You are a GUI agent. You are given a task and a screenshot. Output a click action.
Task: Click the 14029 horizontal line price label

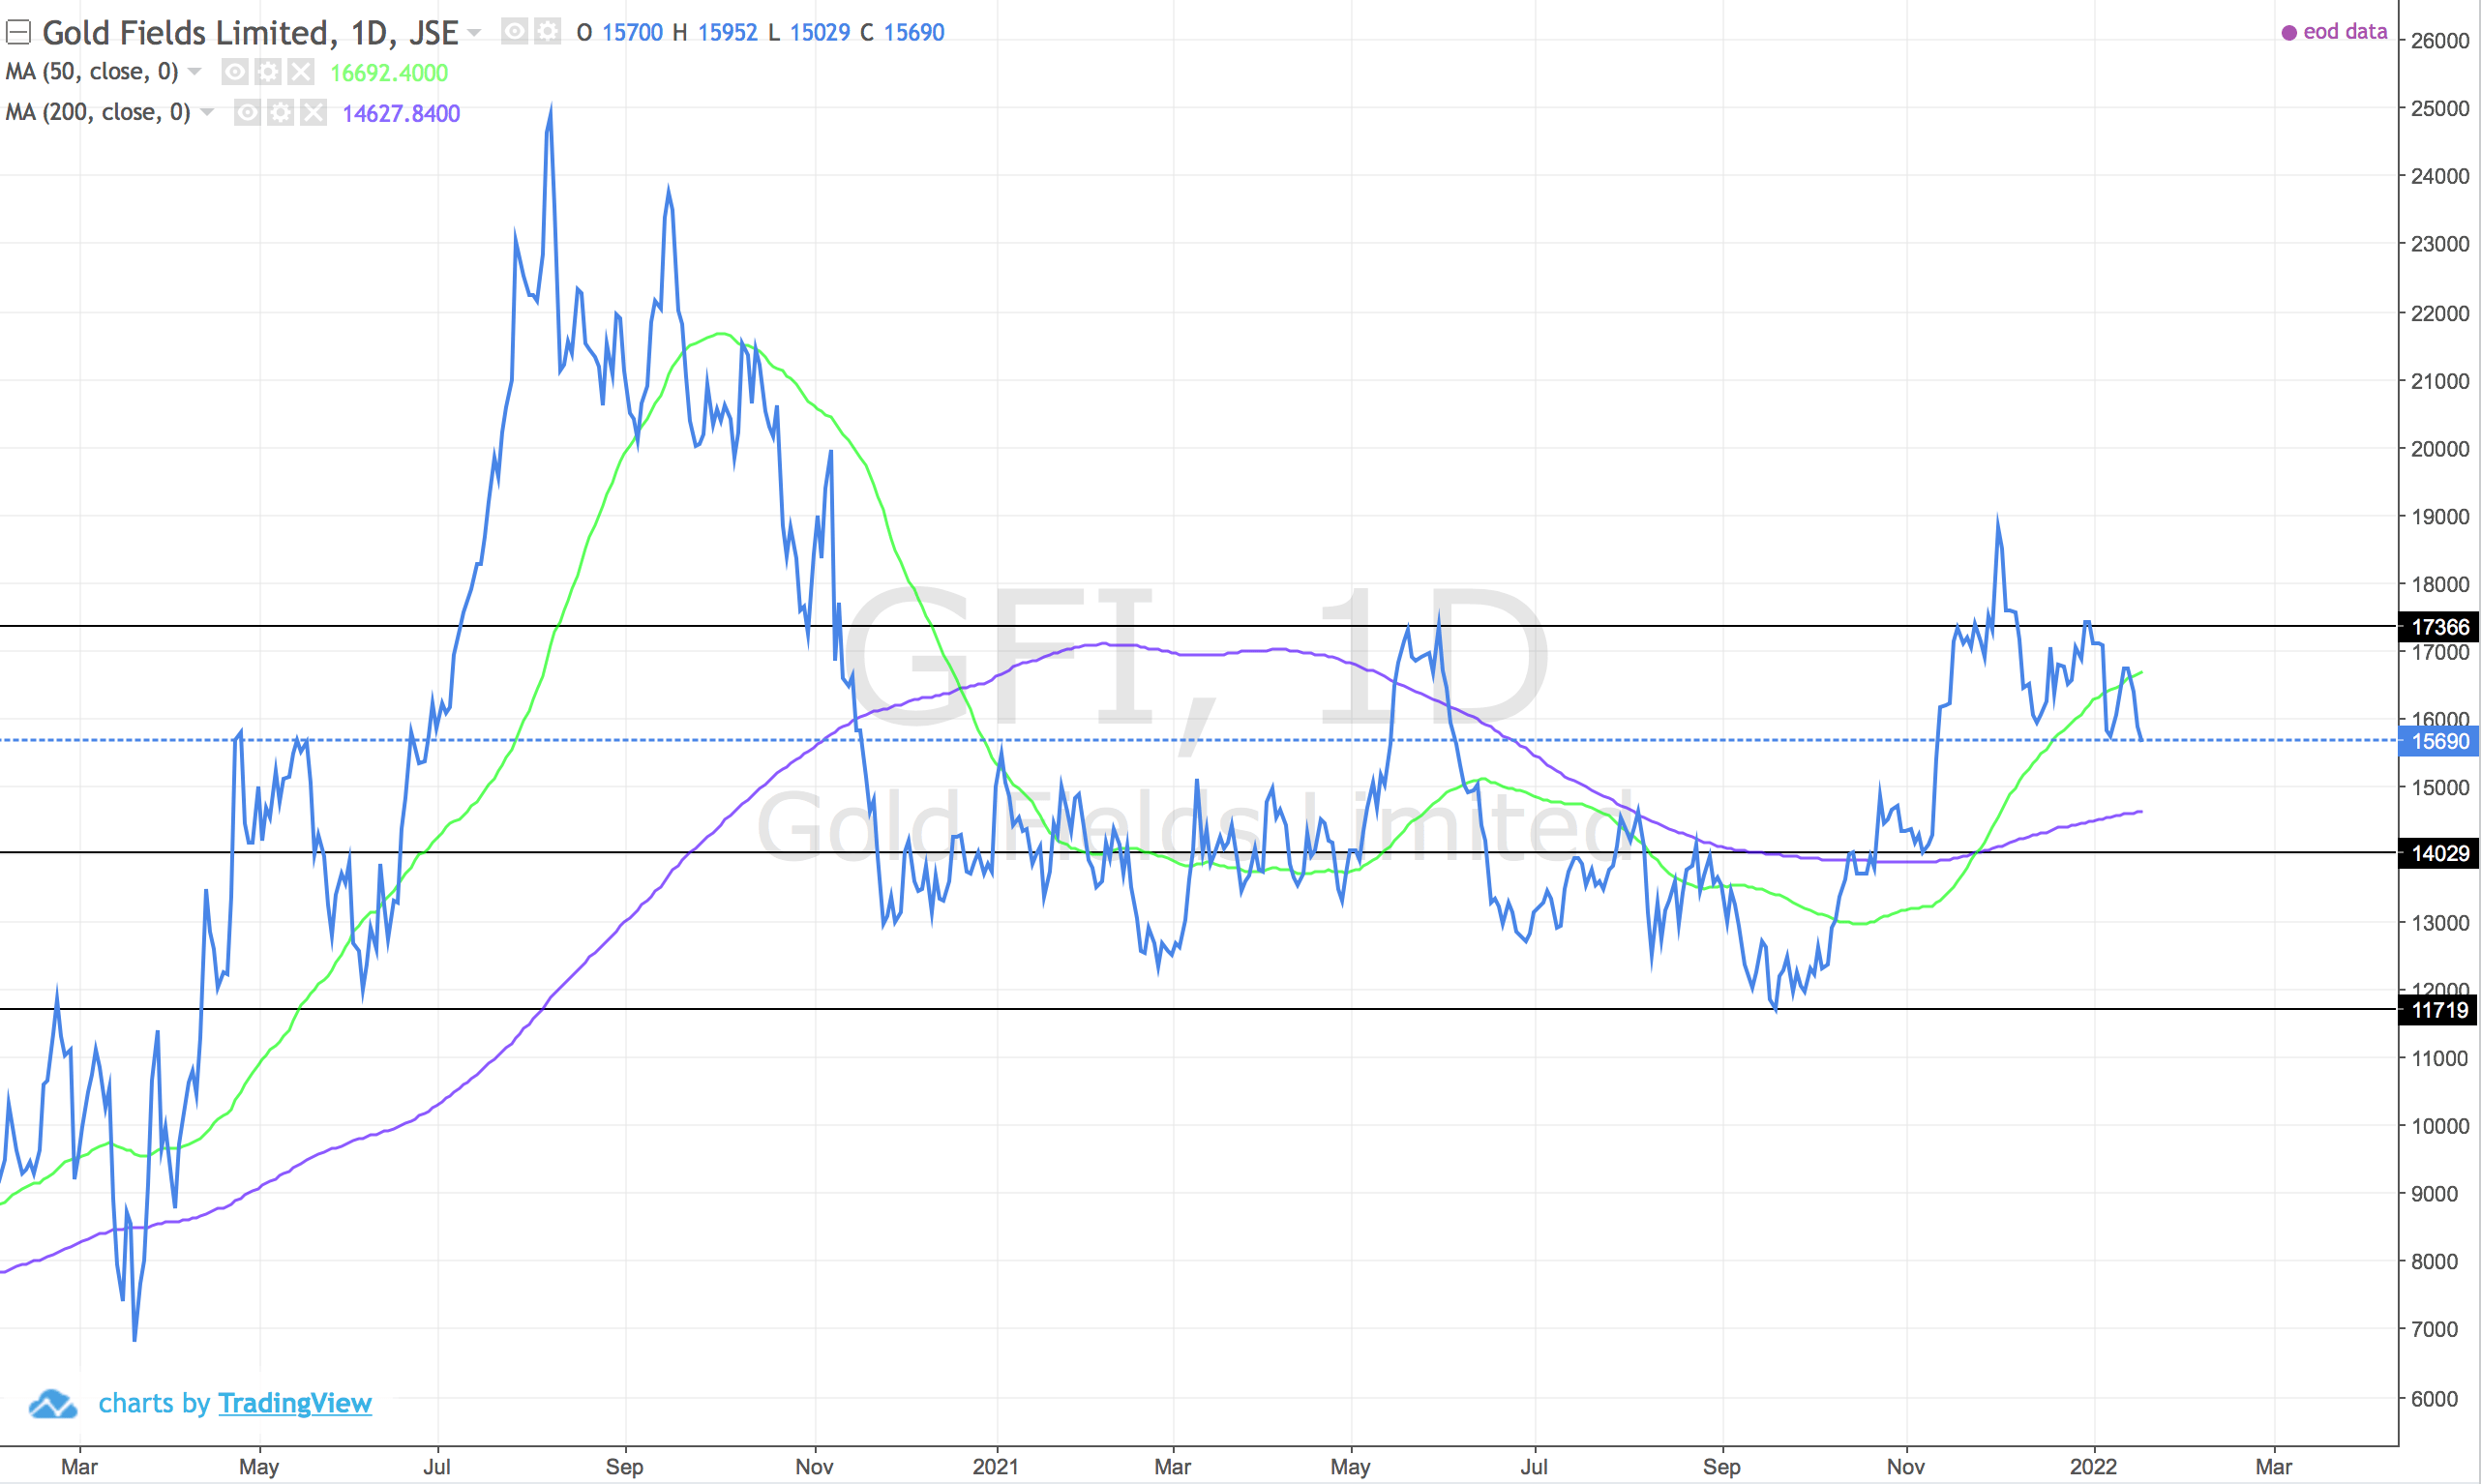2439,853
